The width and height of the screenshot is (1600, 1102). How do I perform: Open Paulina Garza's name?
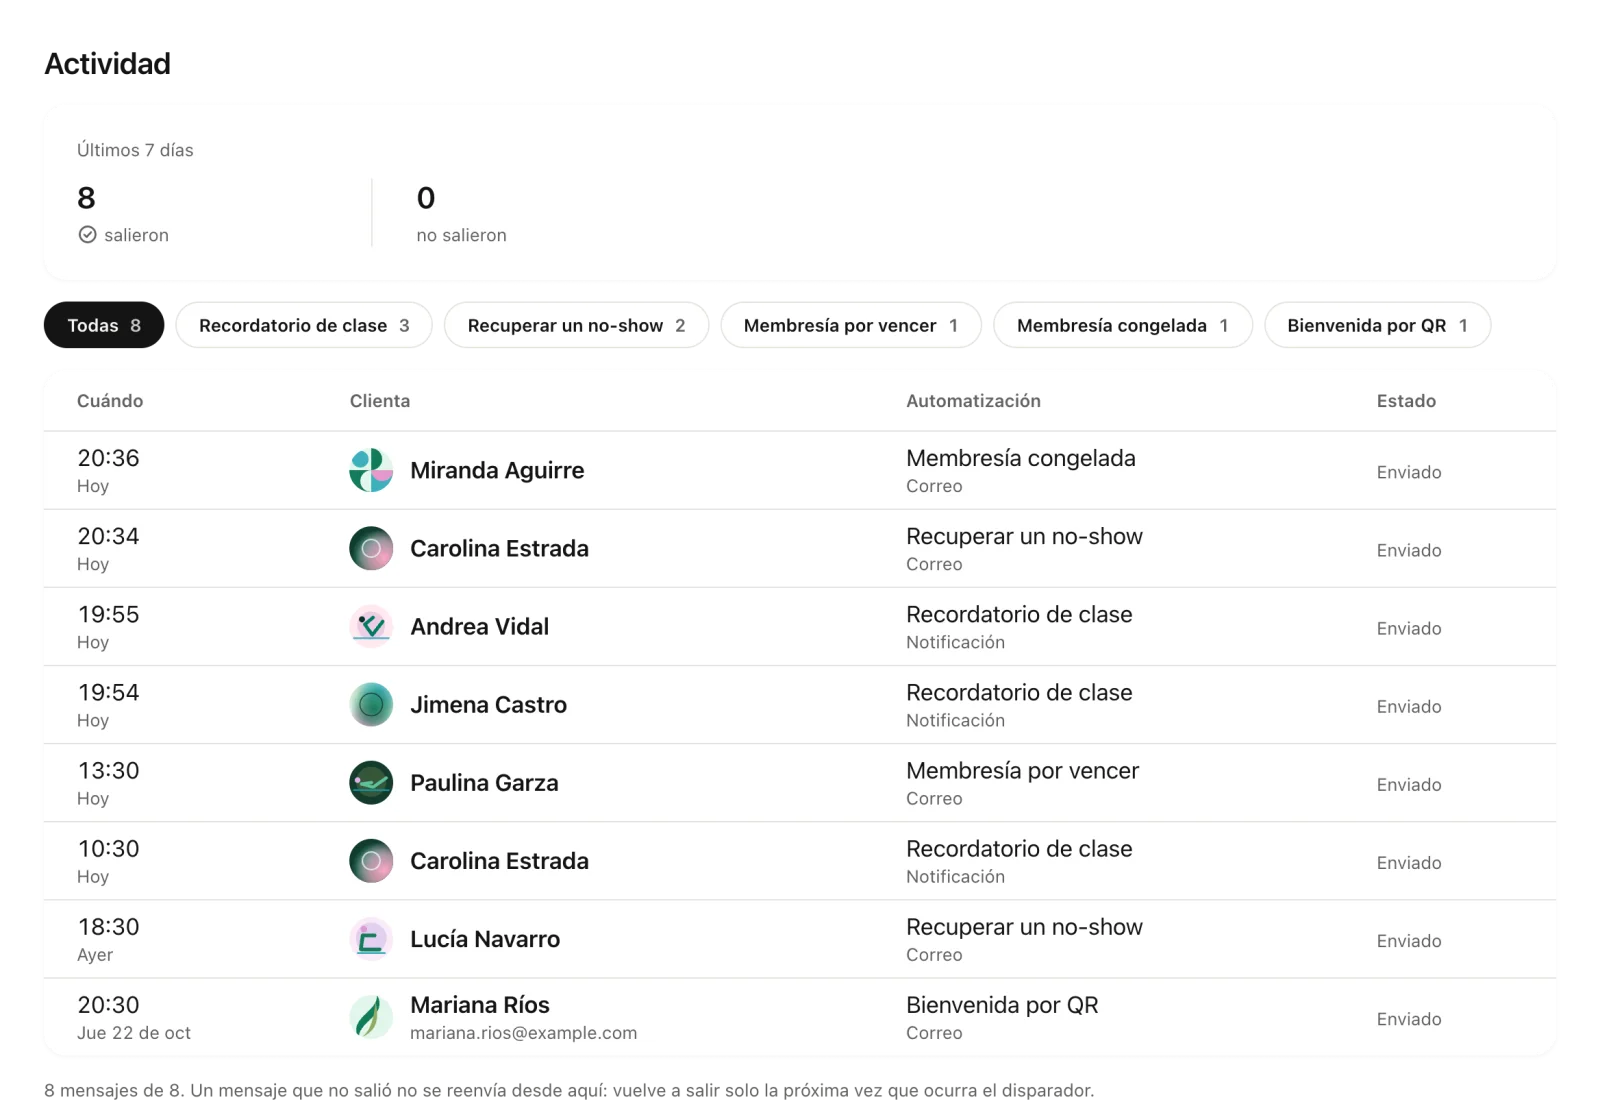click(x=484, y=783)
